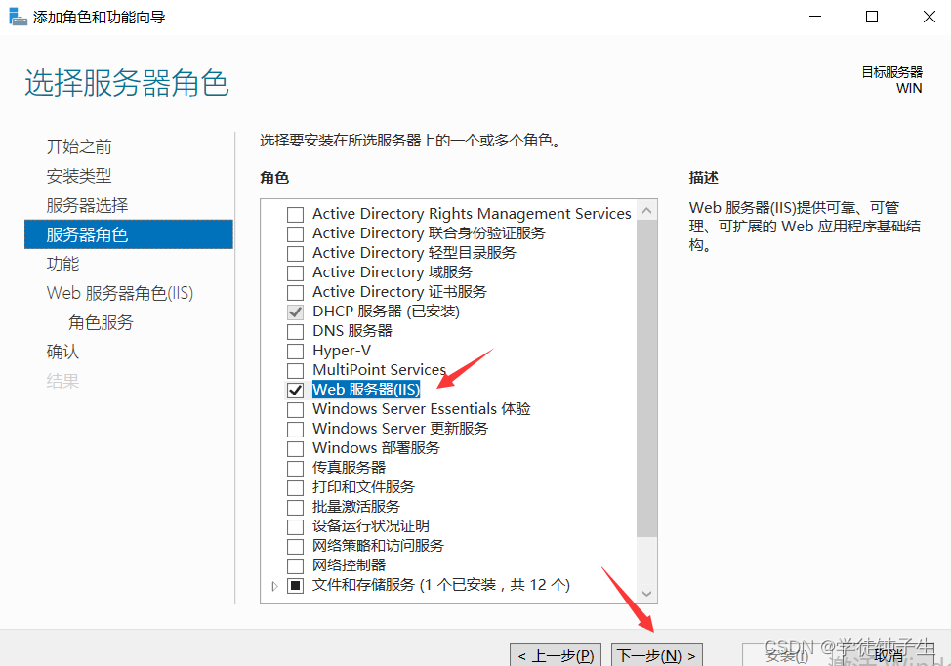Minimize the wizard window
951x666 pixels.
[815, 17]
